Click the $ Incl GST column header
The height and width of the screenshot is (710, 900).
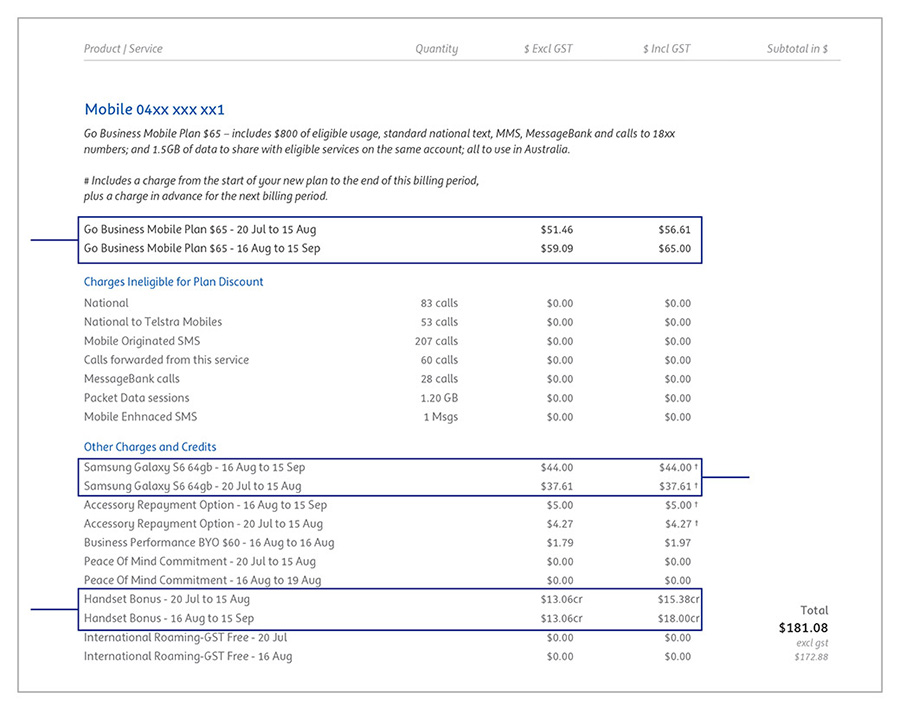tap(666, 49)
